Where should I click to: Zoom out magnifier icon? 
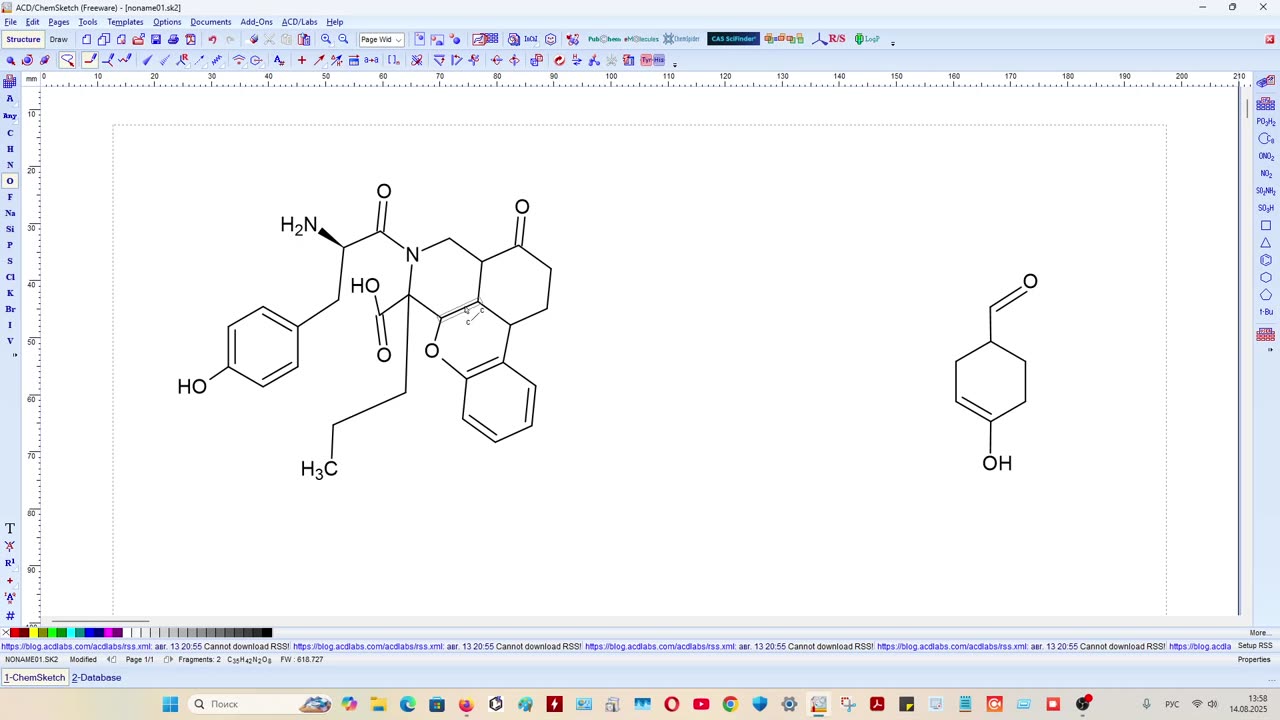click(x=343, y=39)
